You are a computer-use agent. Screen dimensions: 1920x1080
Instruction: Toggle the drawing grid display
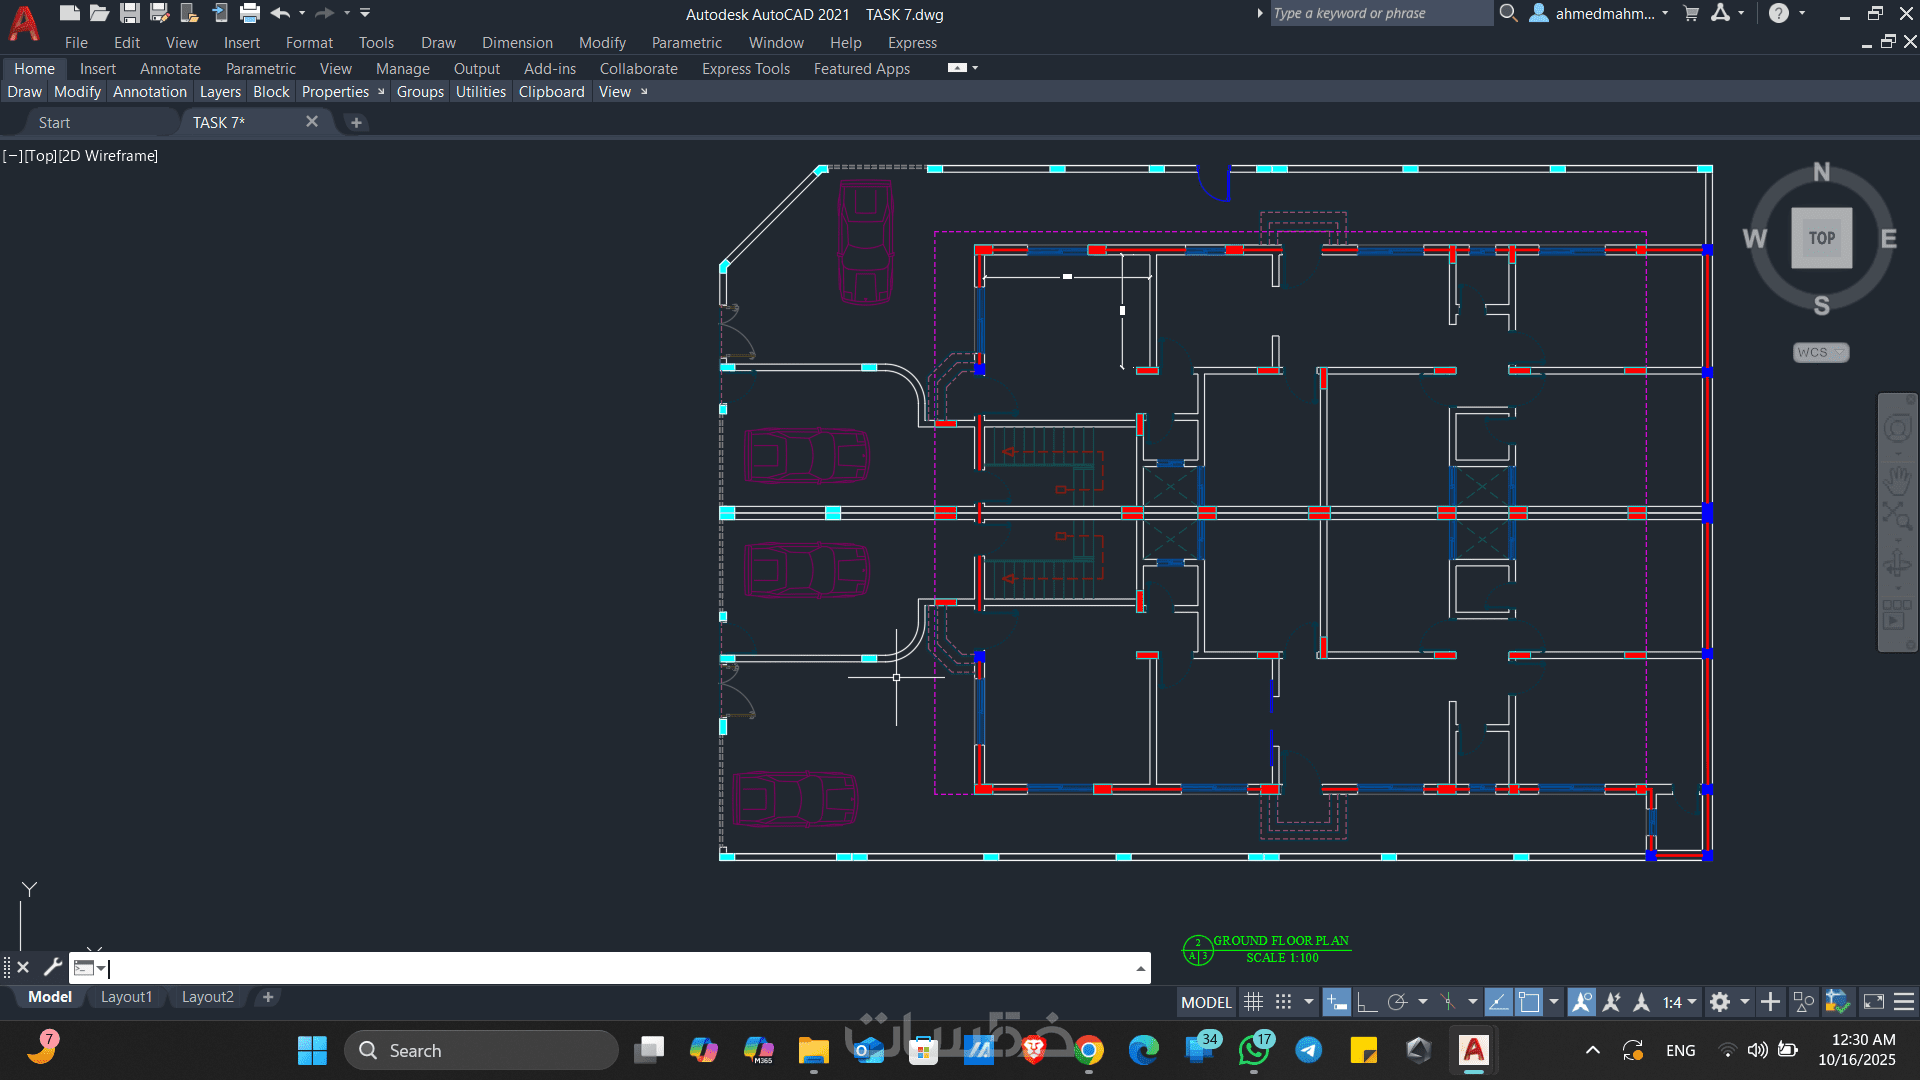click(x=1253, y=1002)
